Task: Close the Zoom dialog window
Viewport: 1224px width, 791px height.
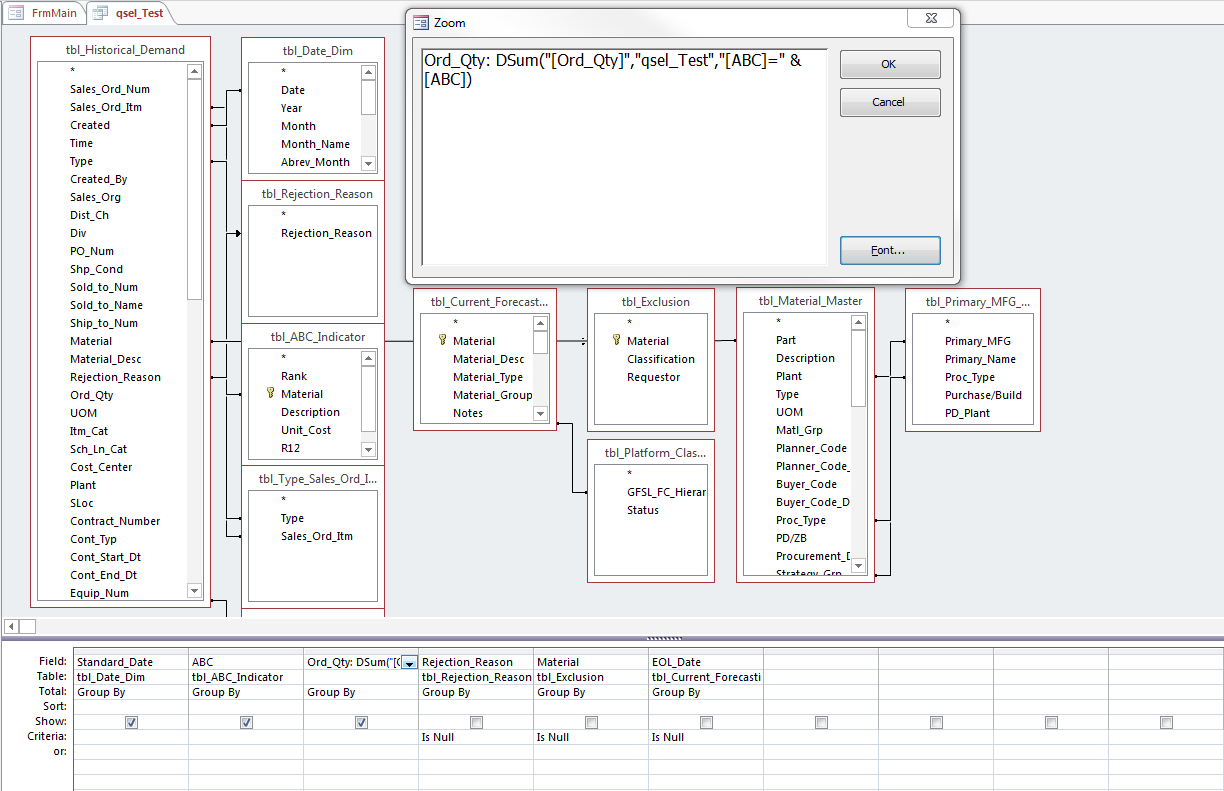Action: tap(929, 19)
